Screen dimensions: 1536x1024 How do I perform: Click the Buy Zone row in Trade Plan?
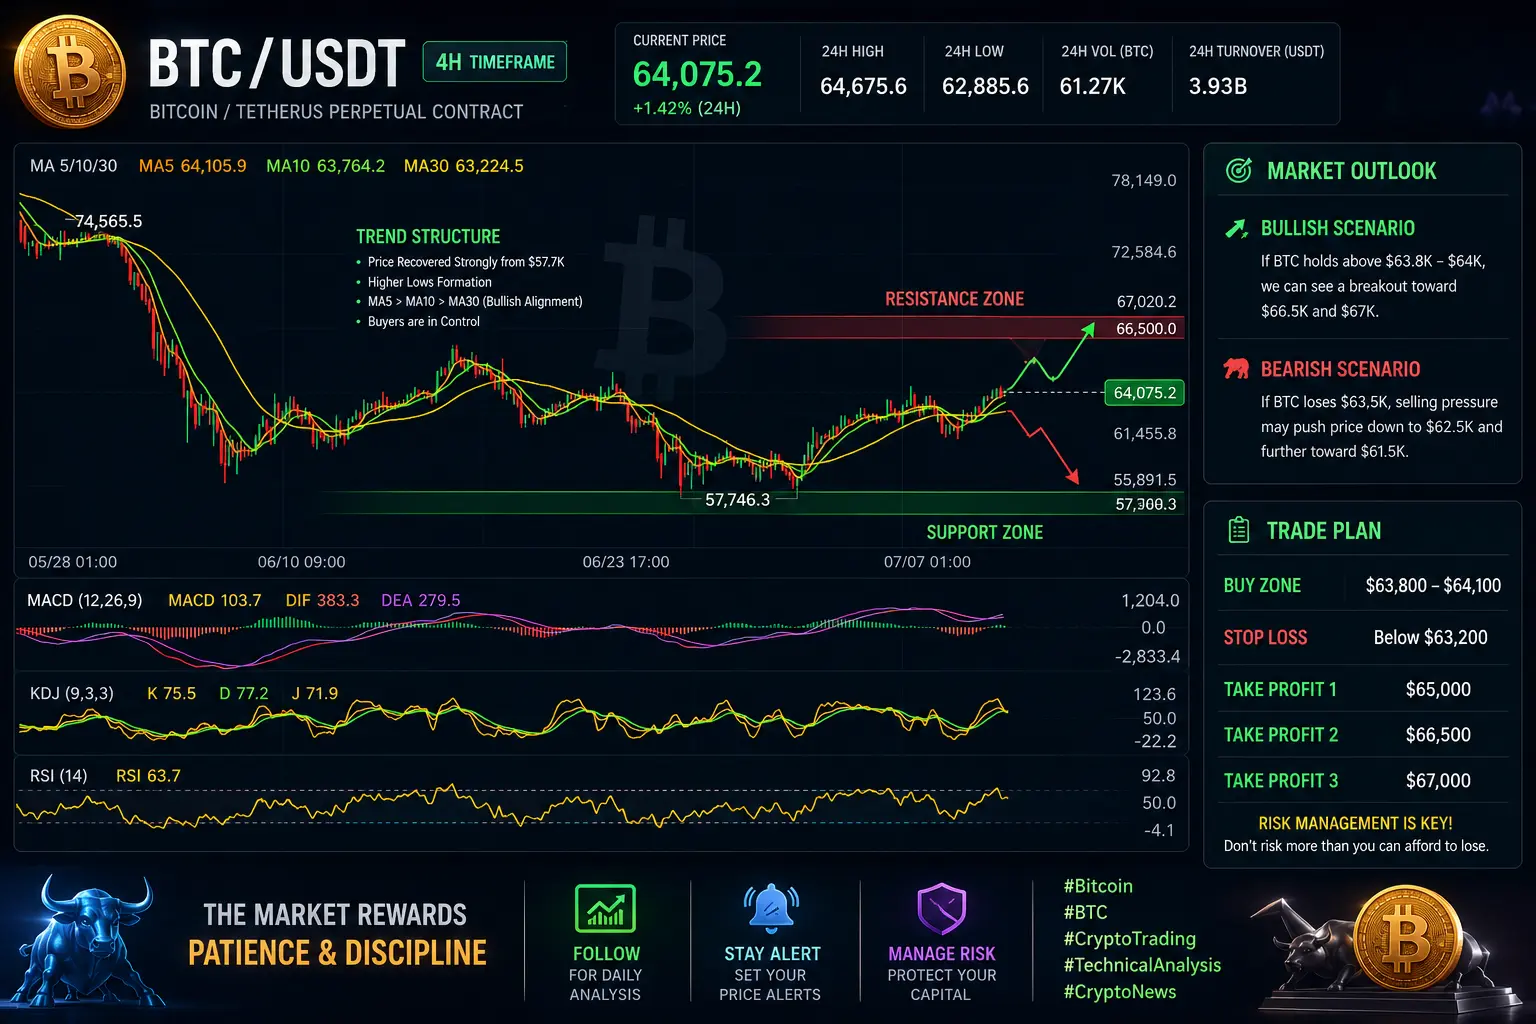[x=1362, y=586]
